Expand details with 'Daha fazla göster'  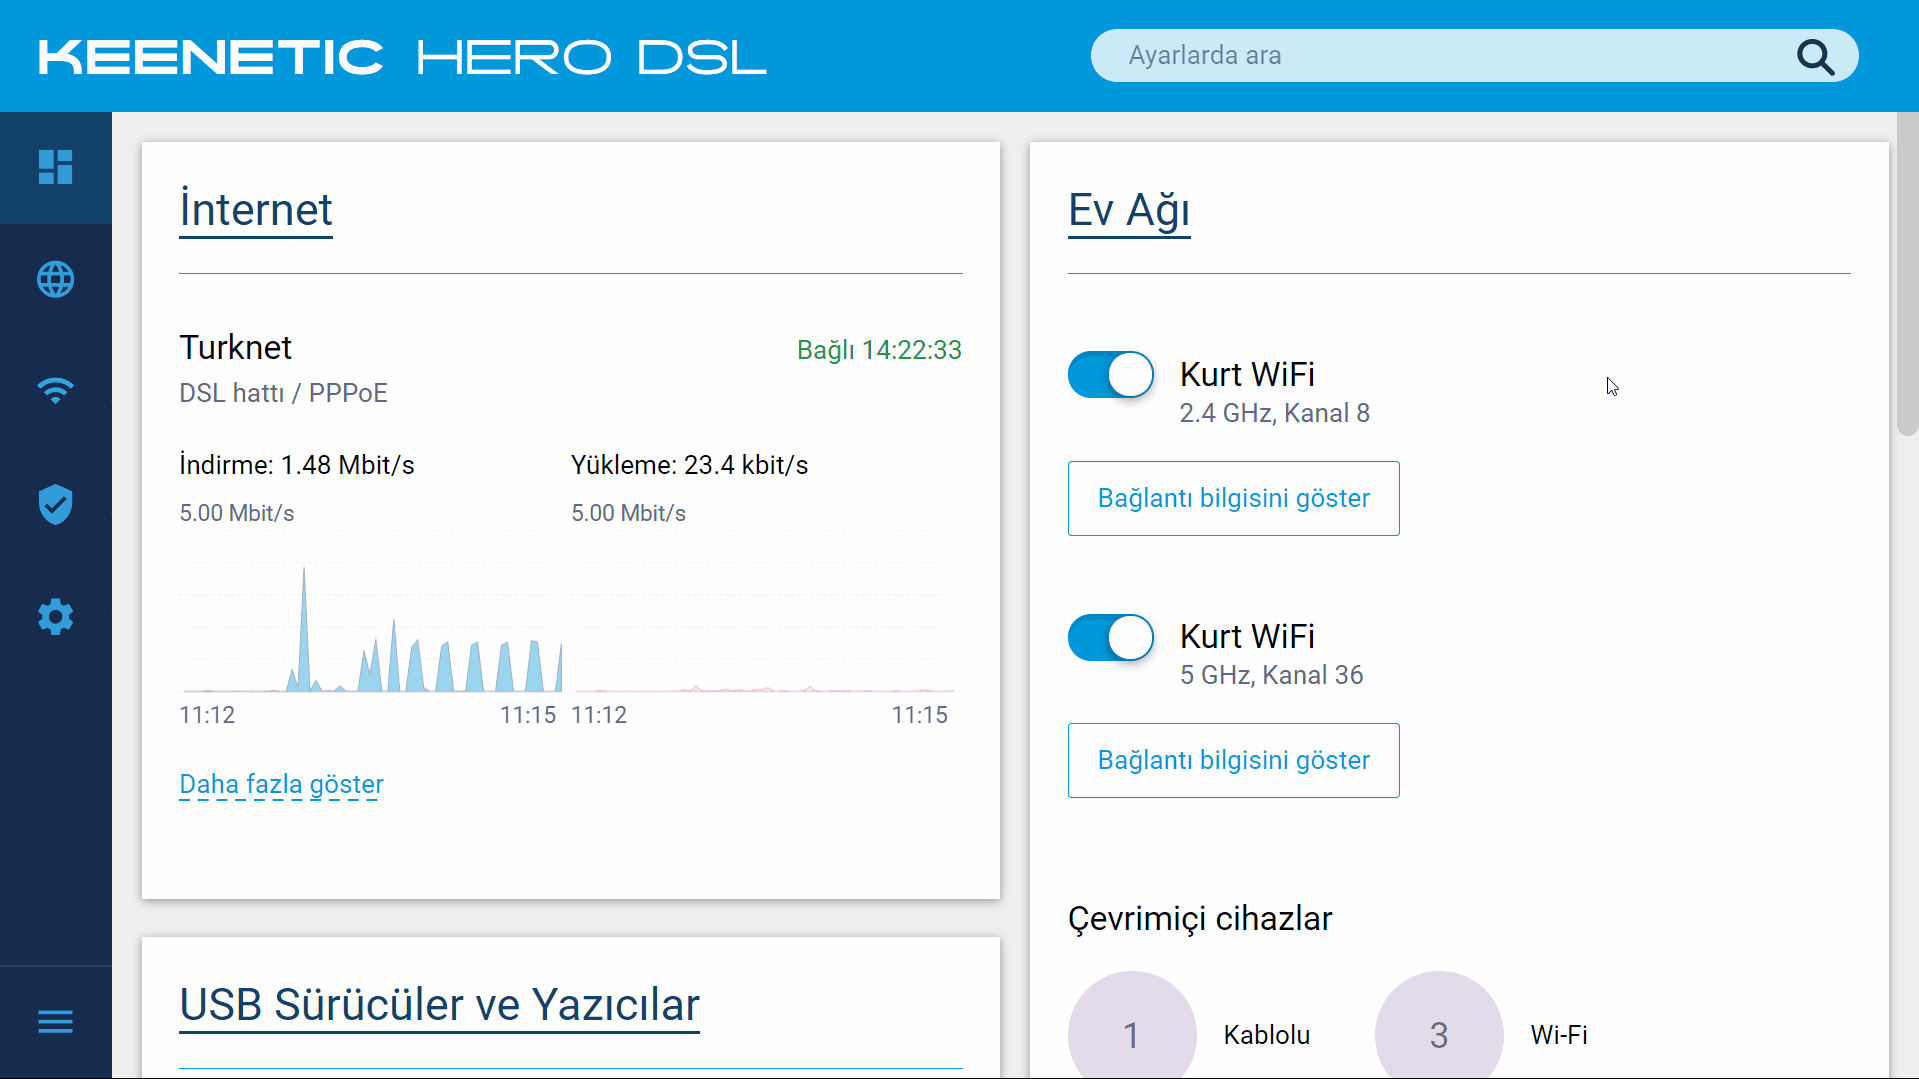click(x=281, y=784)
